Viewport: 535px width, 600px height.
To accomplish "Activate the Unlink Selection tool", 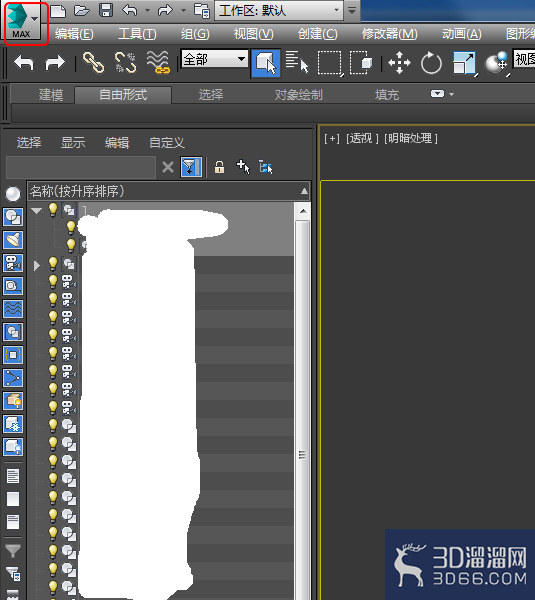I will tap(126, 62).
